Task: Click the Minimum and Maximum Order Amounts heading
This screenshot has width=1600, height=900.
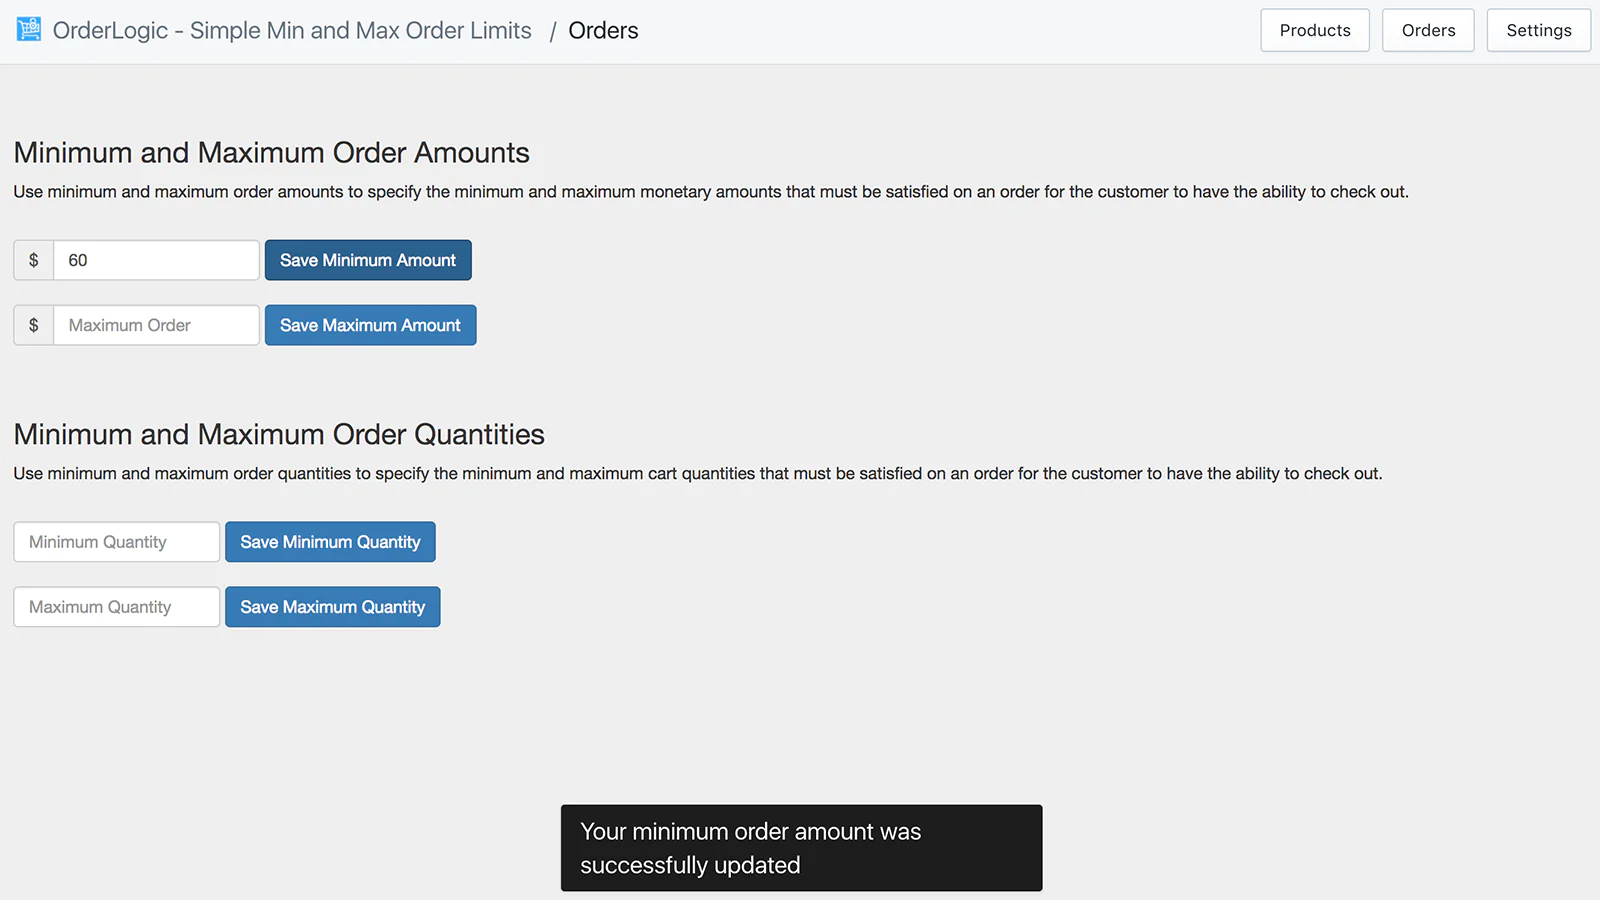Action: coord(271,153)
